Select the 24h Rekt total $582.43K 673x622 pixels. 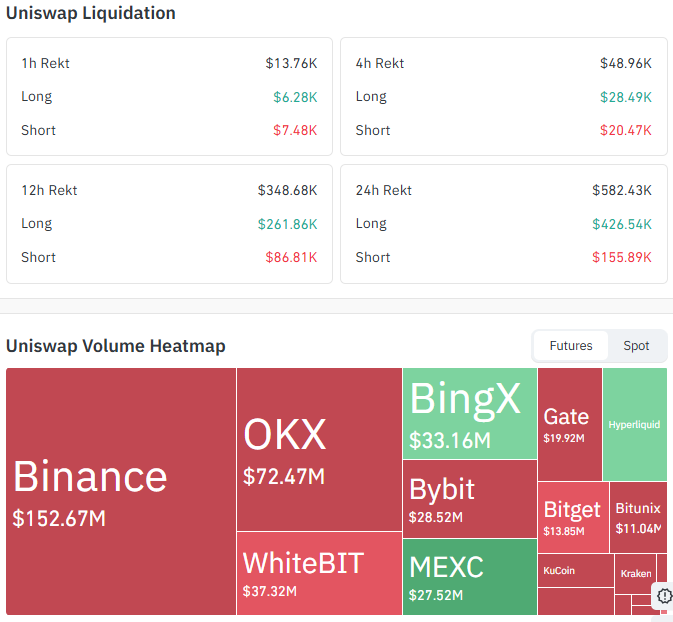pyautogui.click(x=622, y=190)
